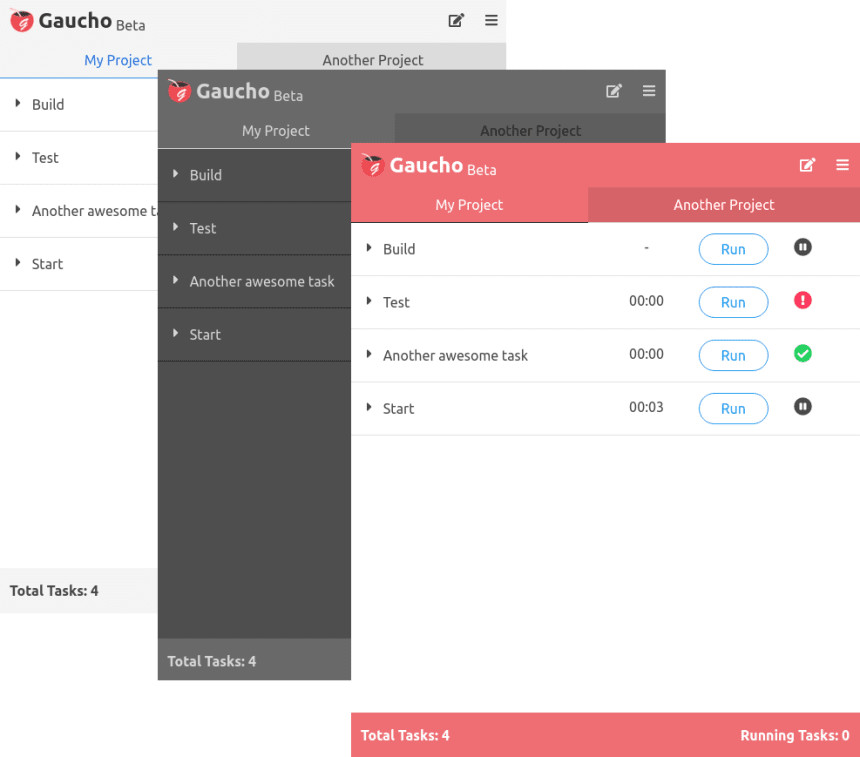Click Another awesome task name in the light window
The width and height of the screenshot is (860, 757).
[x=94, y=211]
